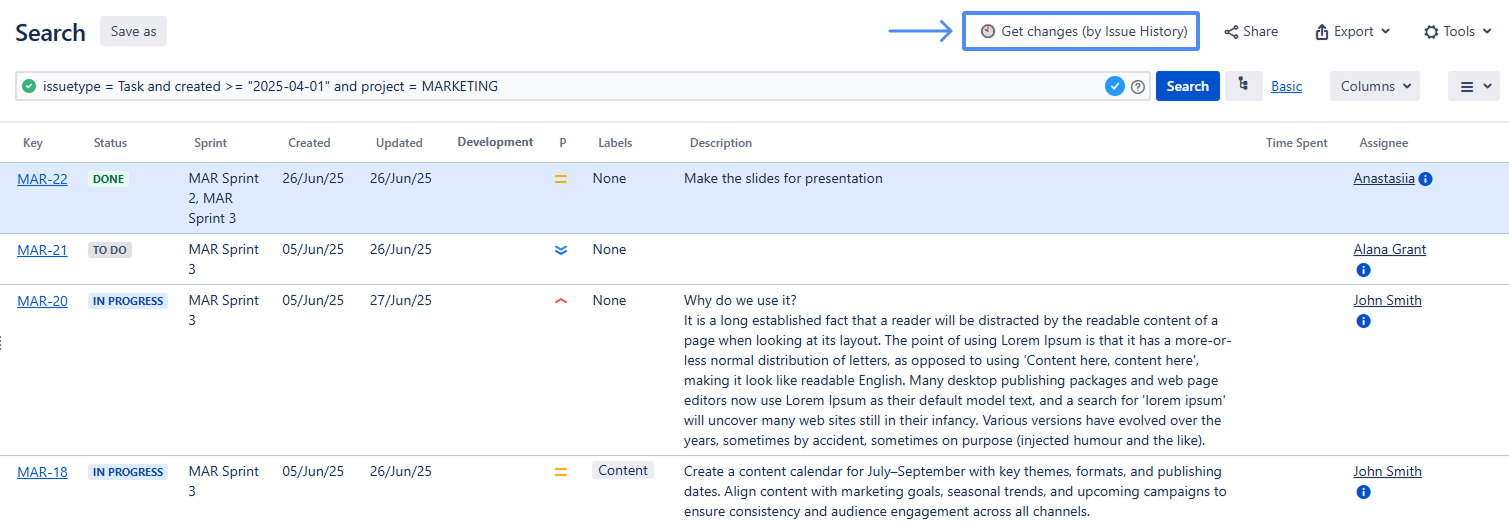Viewport: 1509px width, 525px height.
Task: Click the Content label on MAR-18
Action: (x=623, y=471)
